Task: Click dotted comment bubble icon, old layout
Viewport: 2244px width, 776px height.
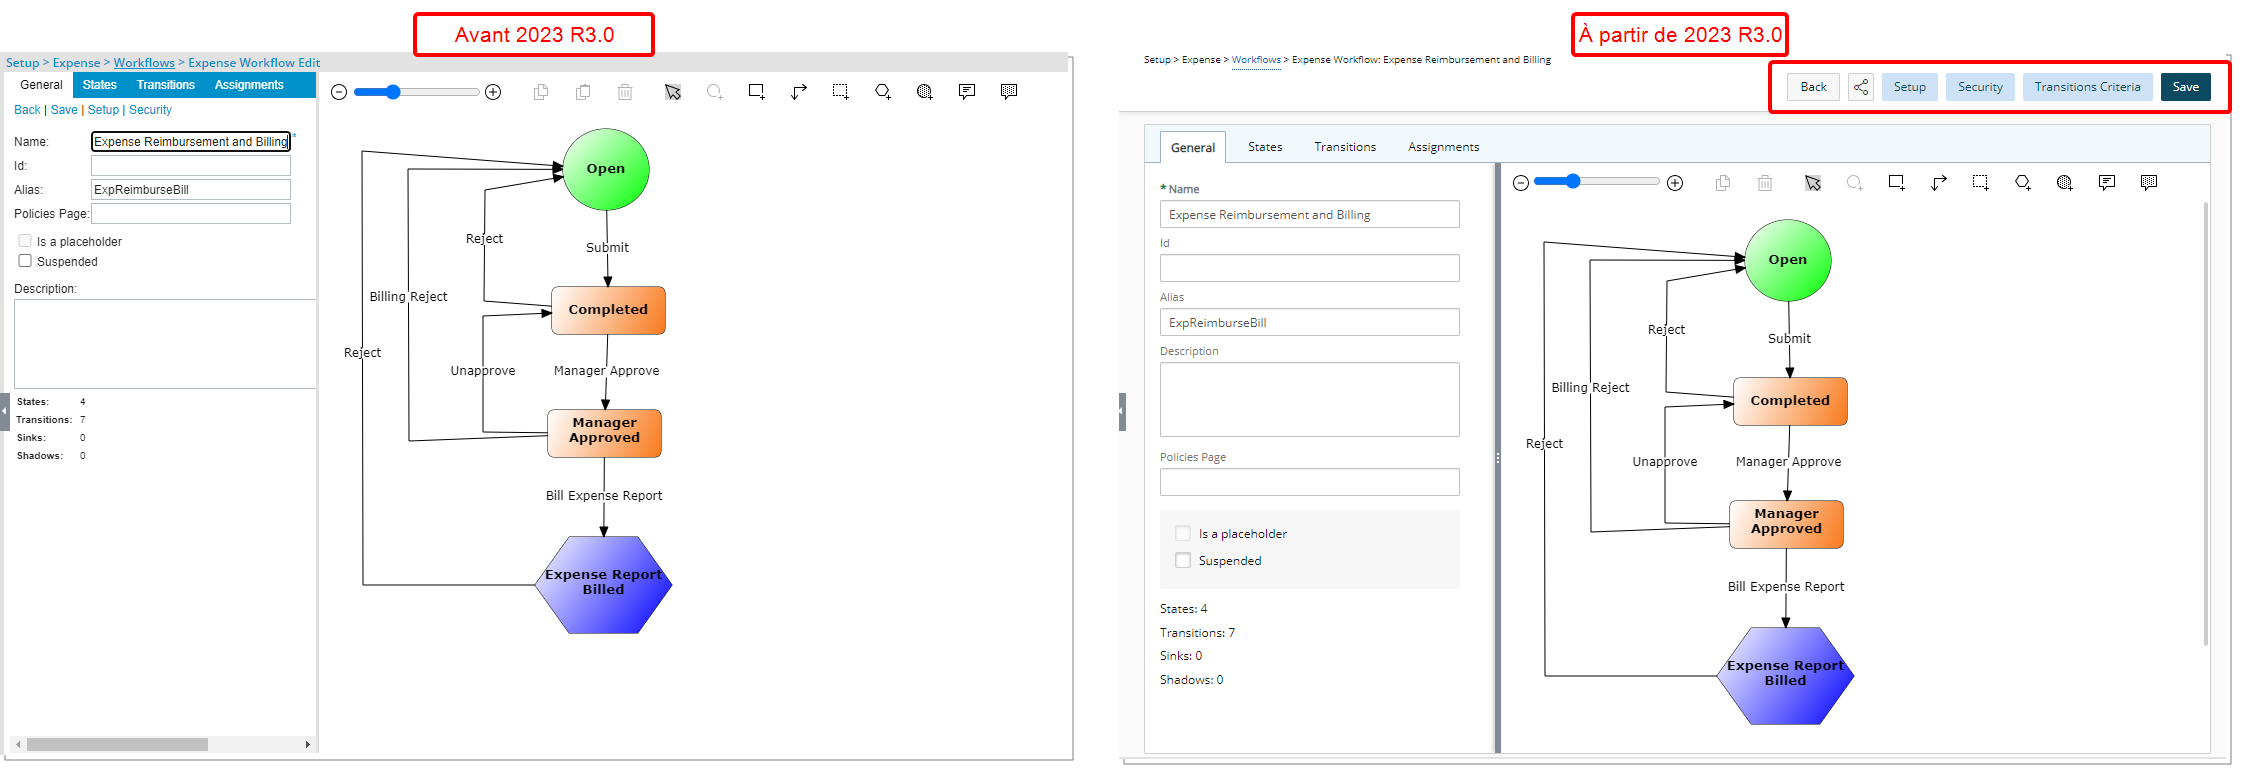Action: pos(1009,92)
